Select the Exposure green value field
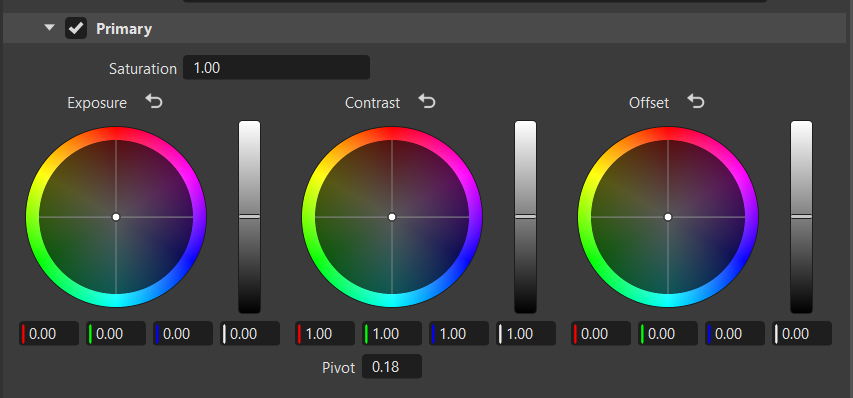 coord(116,333)
